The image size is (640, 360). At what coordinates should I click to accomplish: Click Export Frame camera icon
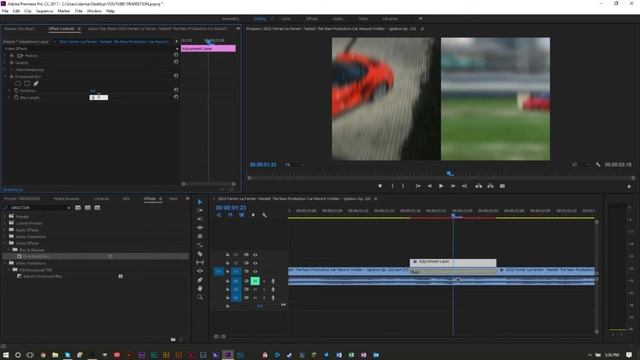coord(502,186)
